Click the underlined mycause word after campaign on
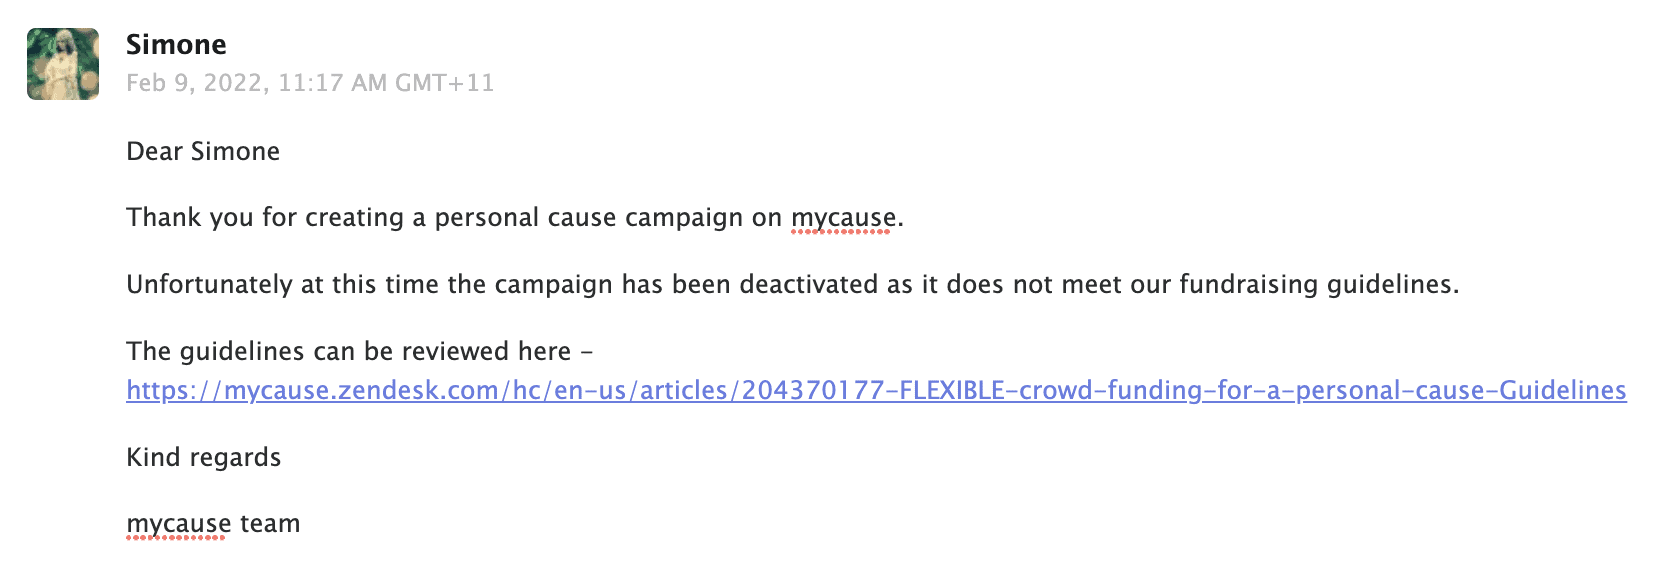Image resolution: width=1662 pixels, height=584 pixels. click(842, 218)
